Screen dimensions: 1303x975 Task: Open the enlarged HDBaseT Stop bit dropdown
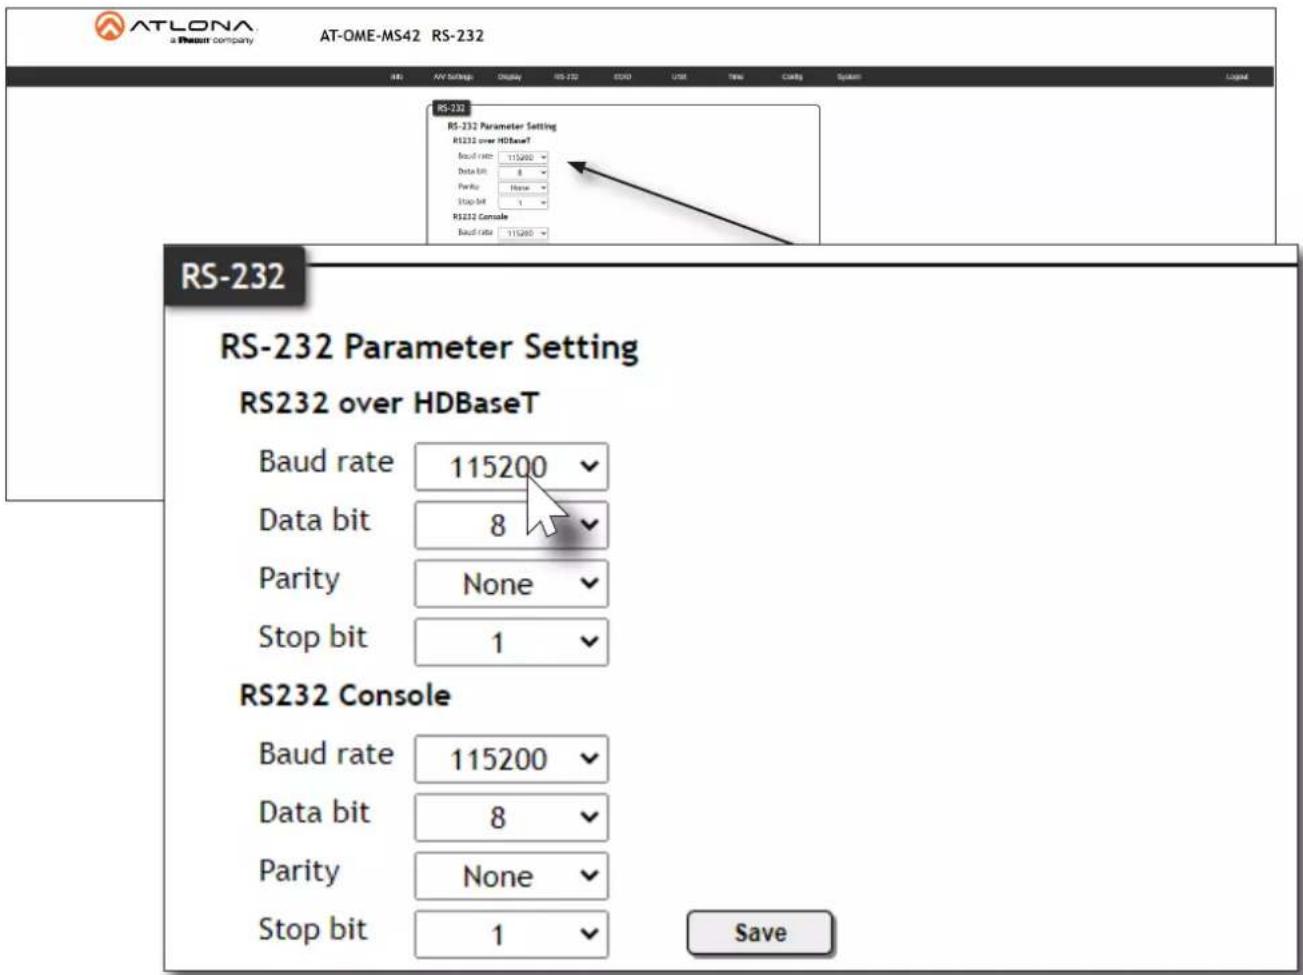tap(511, 642)
